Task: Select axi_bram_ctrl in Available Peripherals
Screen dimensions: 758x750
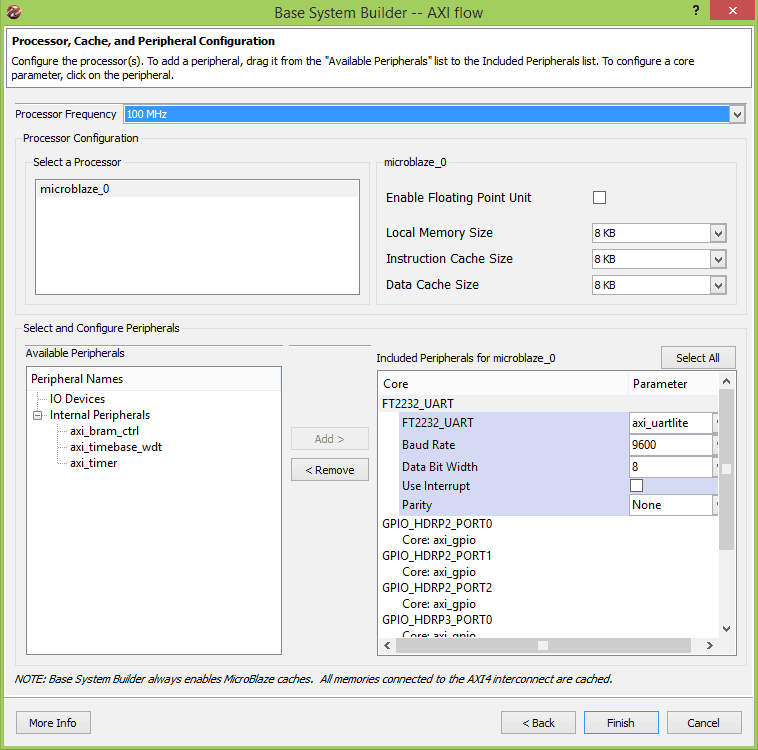Action: click(x=104, y=431)
